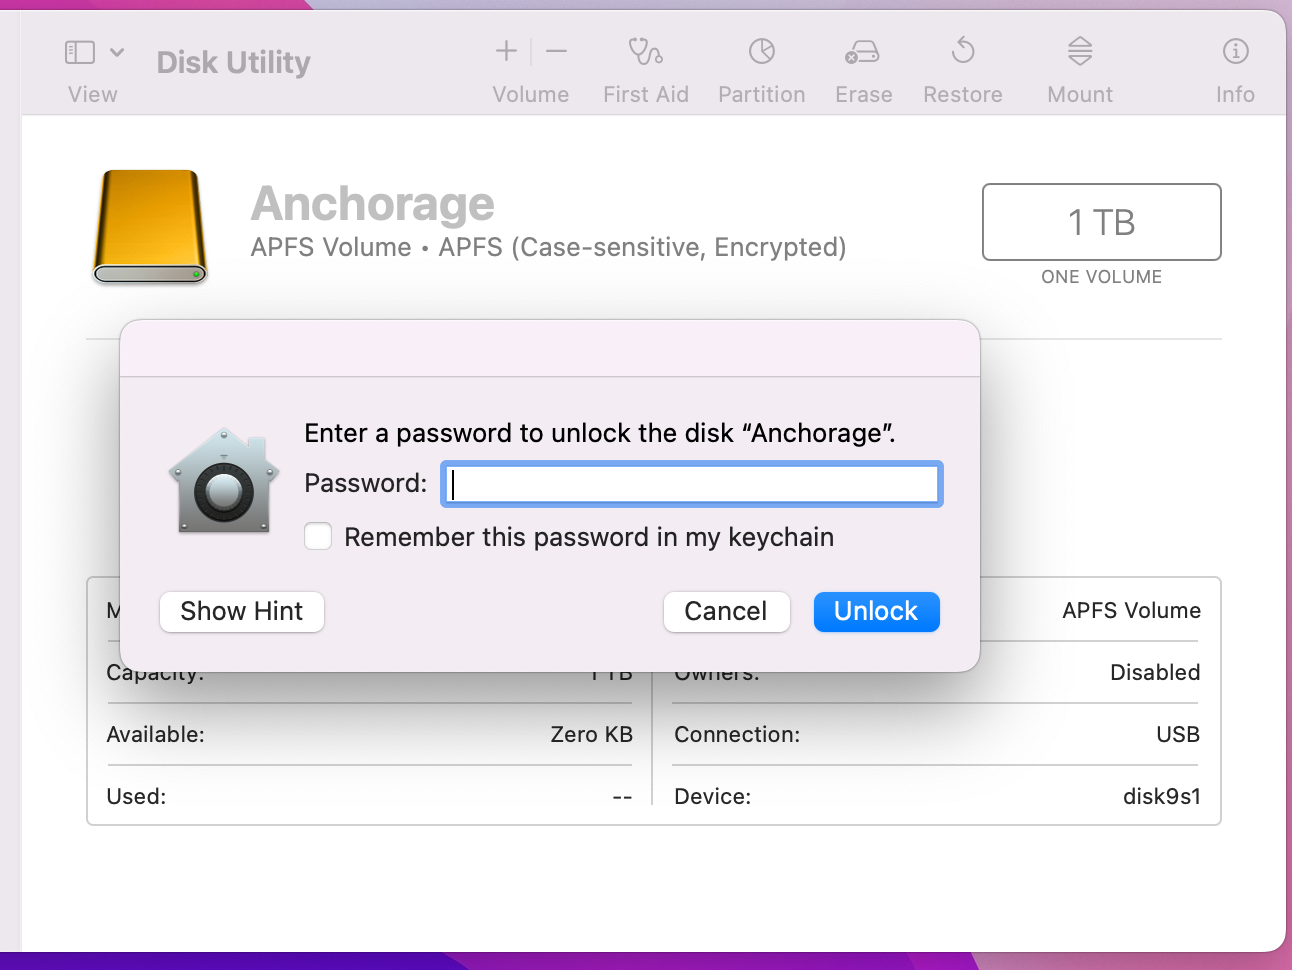Open the Partition pie icon

[x=762, y=51]
